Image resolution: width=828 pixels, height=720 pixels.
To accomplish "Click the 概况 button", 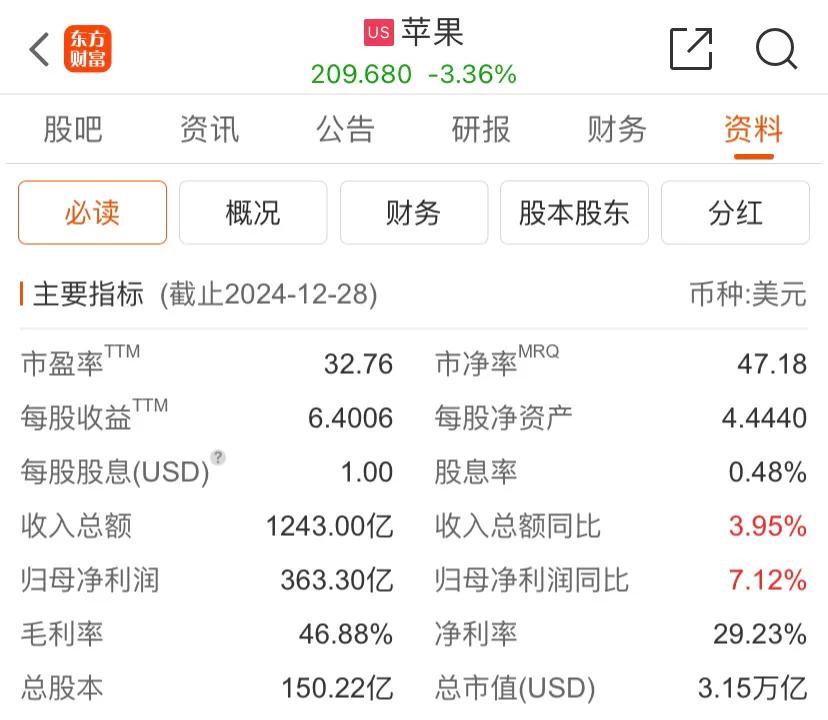I will [253, 212].
